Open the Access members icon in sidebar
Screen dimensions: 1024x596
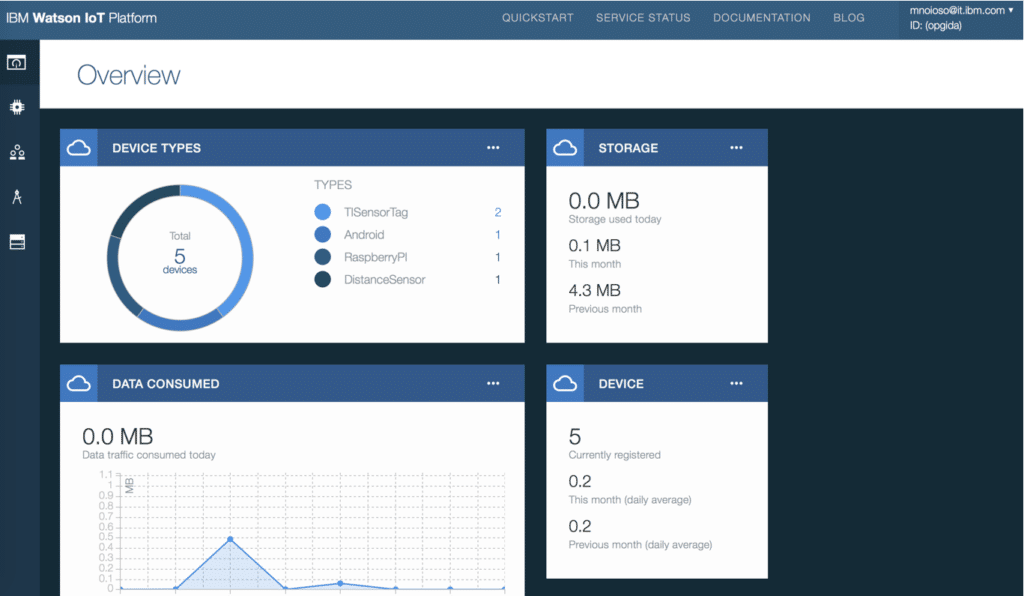click(17, 153)
